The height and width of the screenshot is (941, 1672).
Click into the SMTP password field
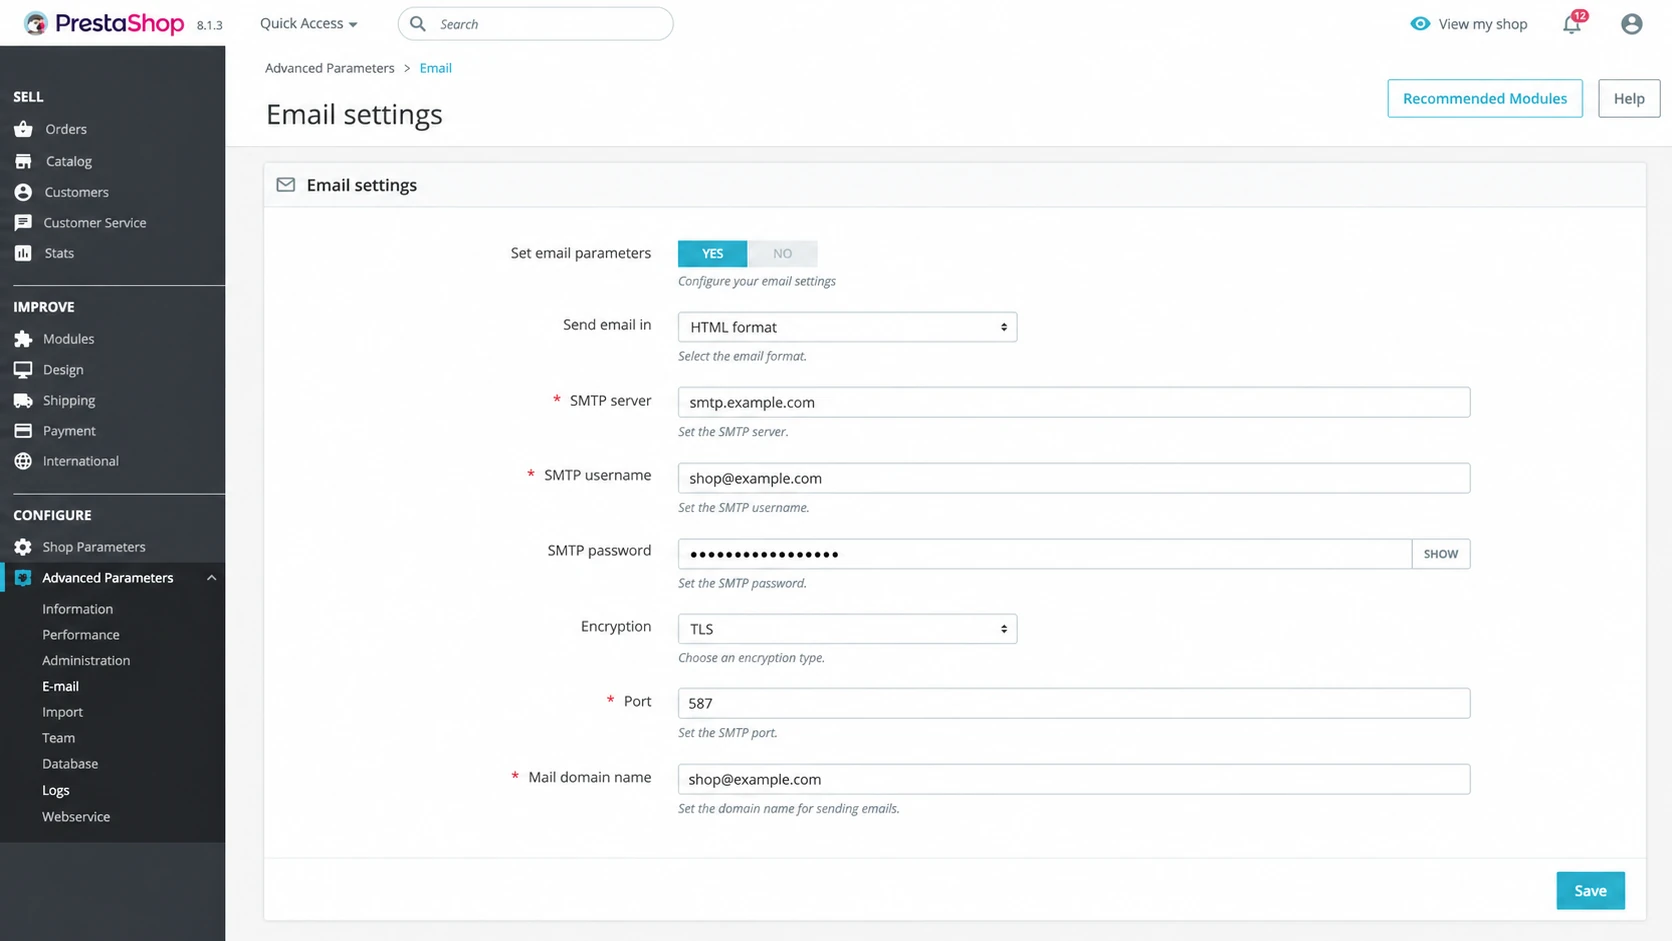pyautogui.click(x=1045, y=554)
